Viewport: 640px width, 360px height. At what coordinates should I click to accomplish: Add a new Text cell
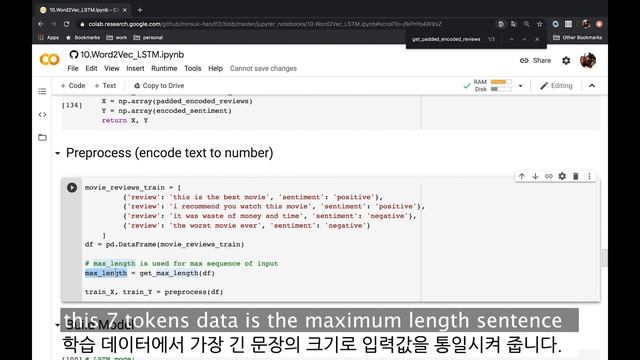[x=105, y=86]
